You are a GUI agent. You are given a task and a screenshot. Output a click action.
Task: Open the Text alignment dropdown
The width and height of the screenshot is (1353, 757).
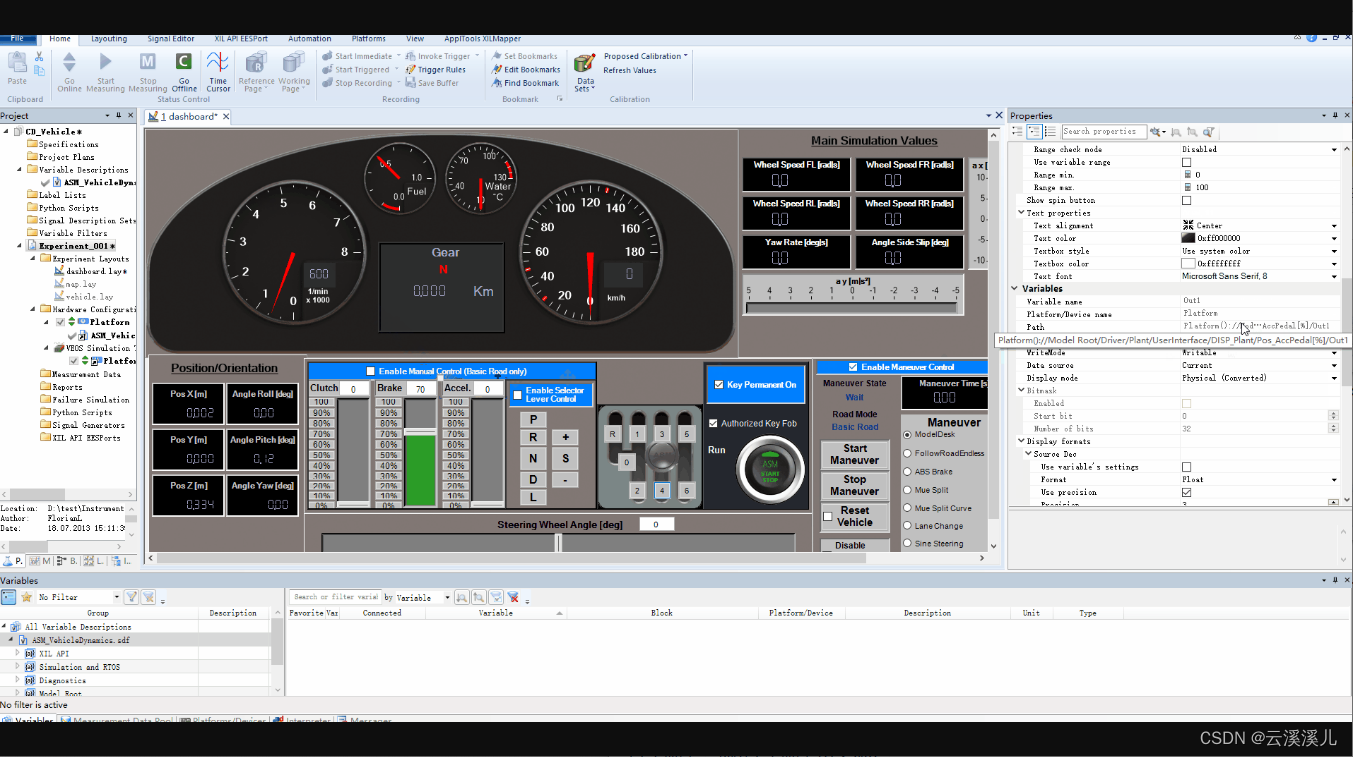point(1334,226)
